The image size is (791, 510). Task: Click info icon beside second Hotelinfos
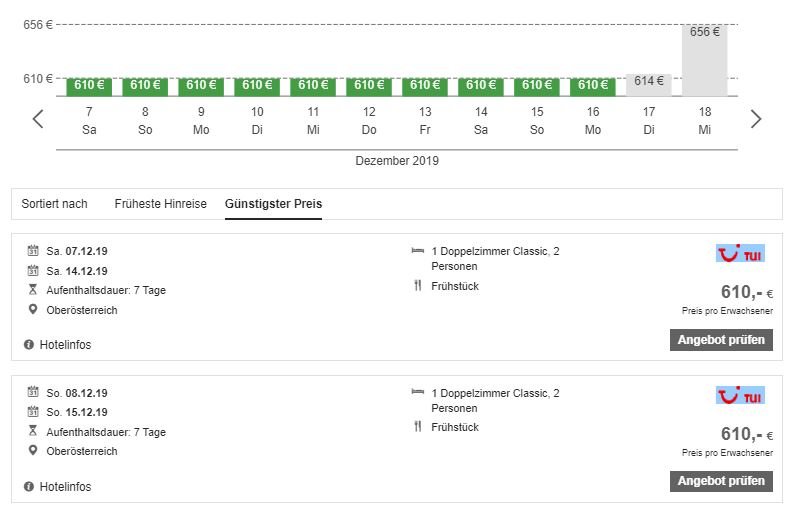(29, 487)
